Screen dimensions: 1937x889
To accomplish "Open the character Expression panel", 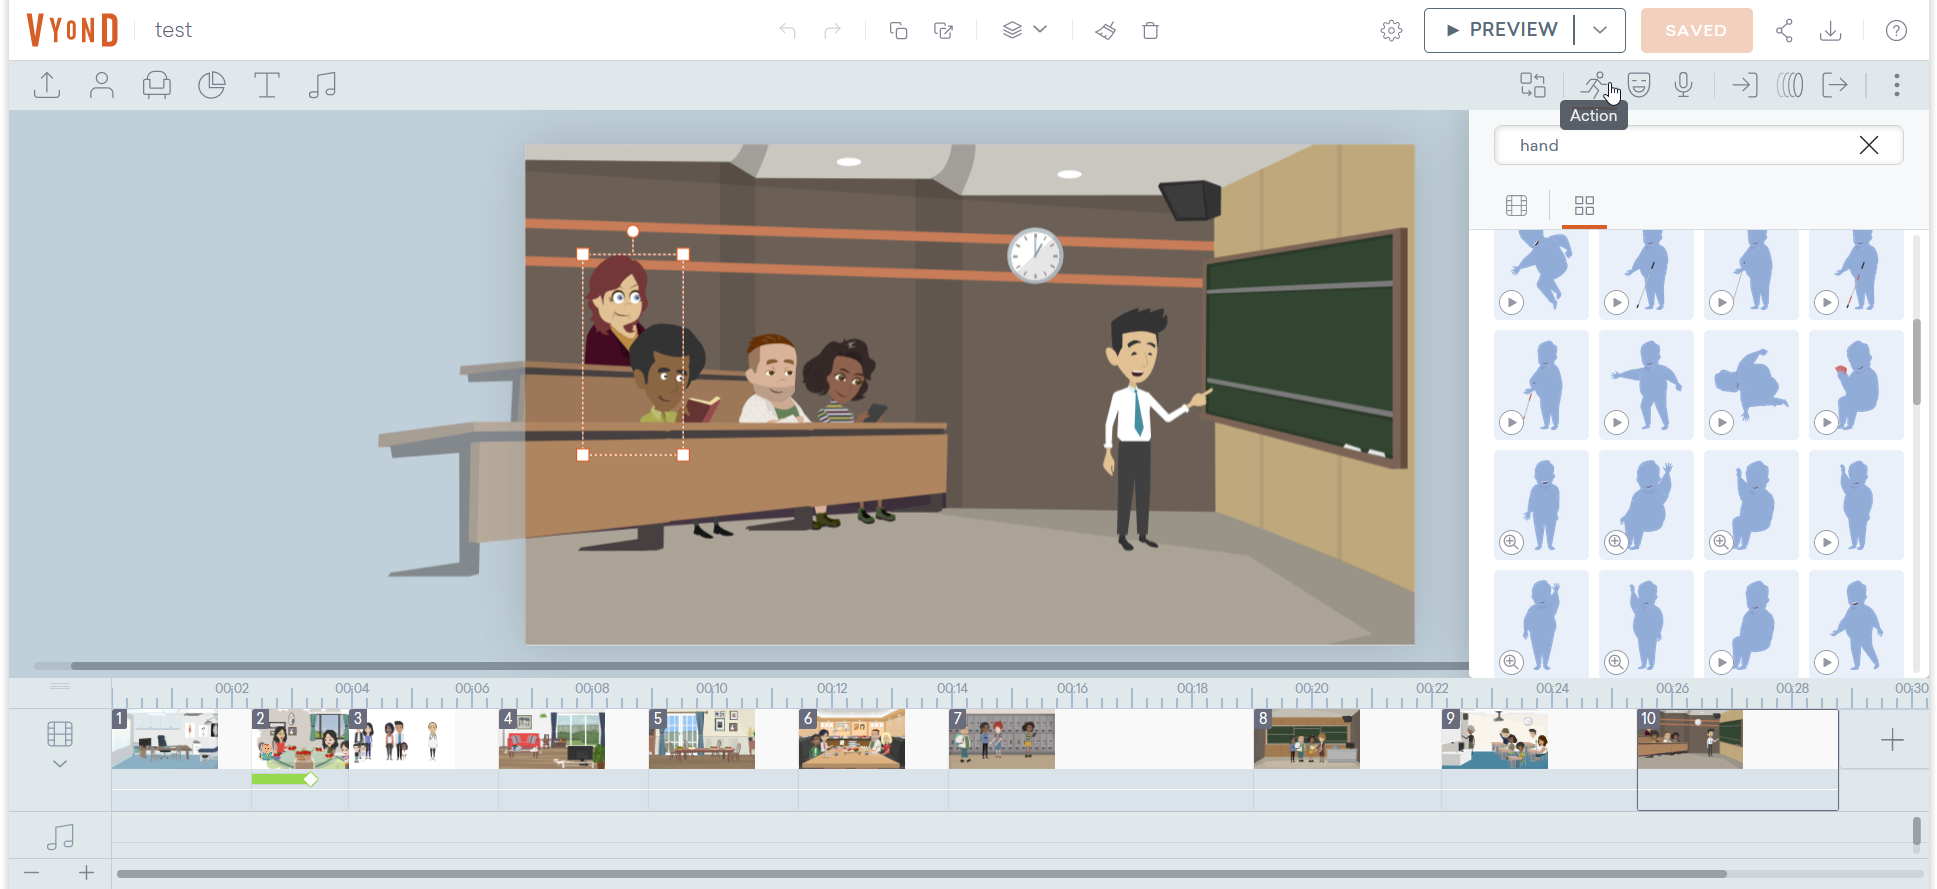I will tap(1639, 86).
